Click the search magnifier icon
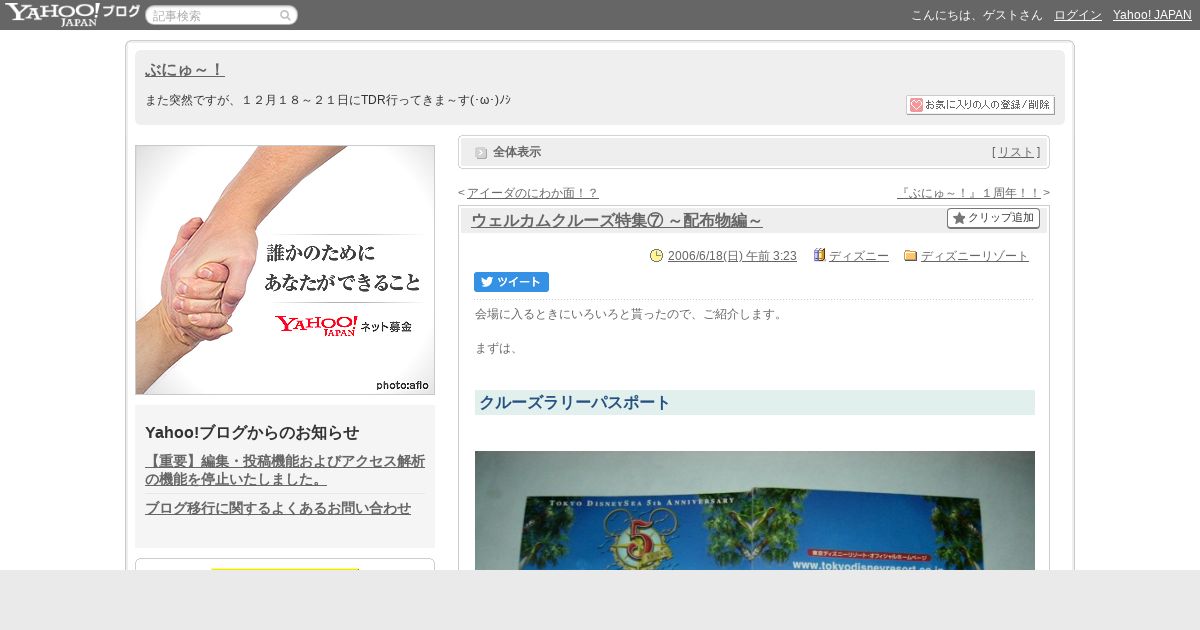Image resolution: width=1200 pixels, height=630 pixels. point(285,16)
